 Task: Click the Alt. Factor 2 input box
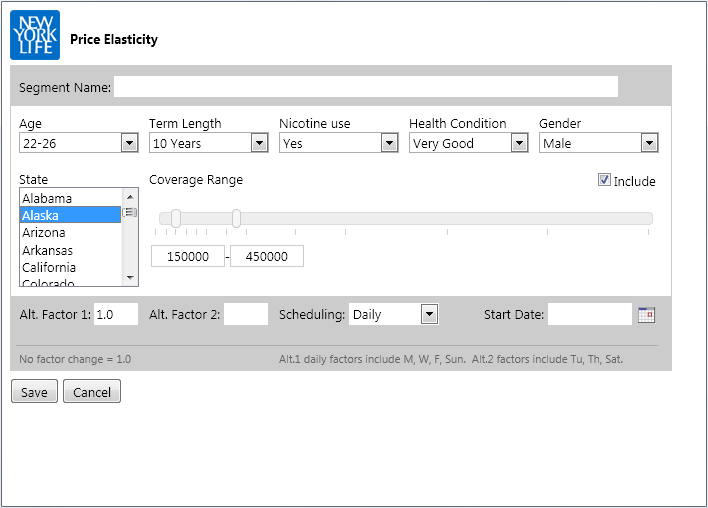(246, 314)
